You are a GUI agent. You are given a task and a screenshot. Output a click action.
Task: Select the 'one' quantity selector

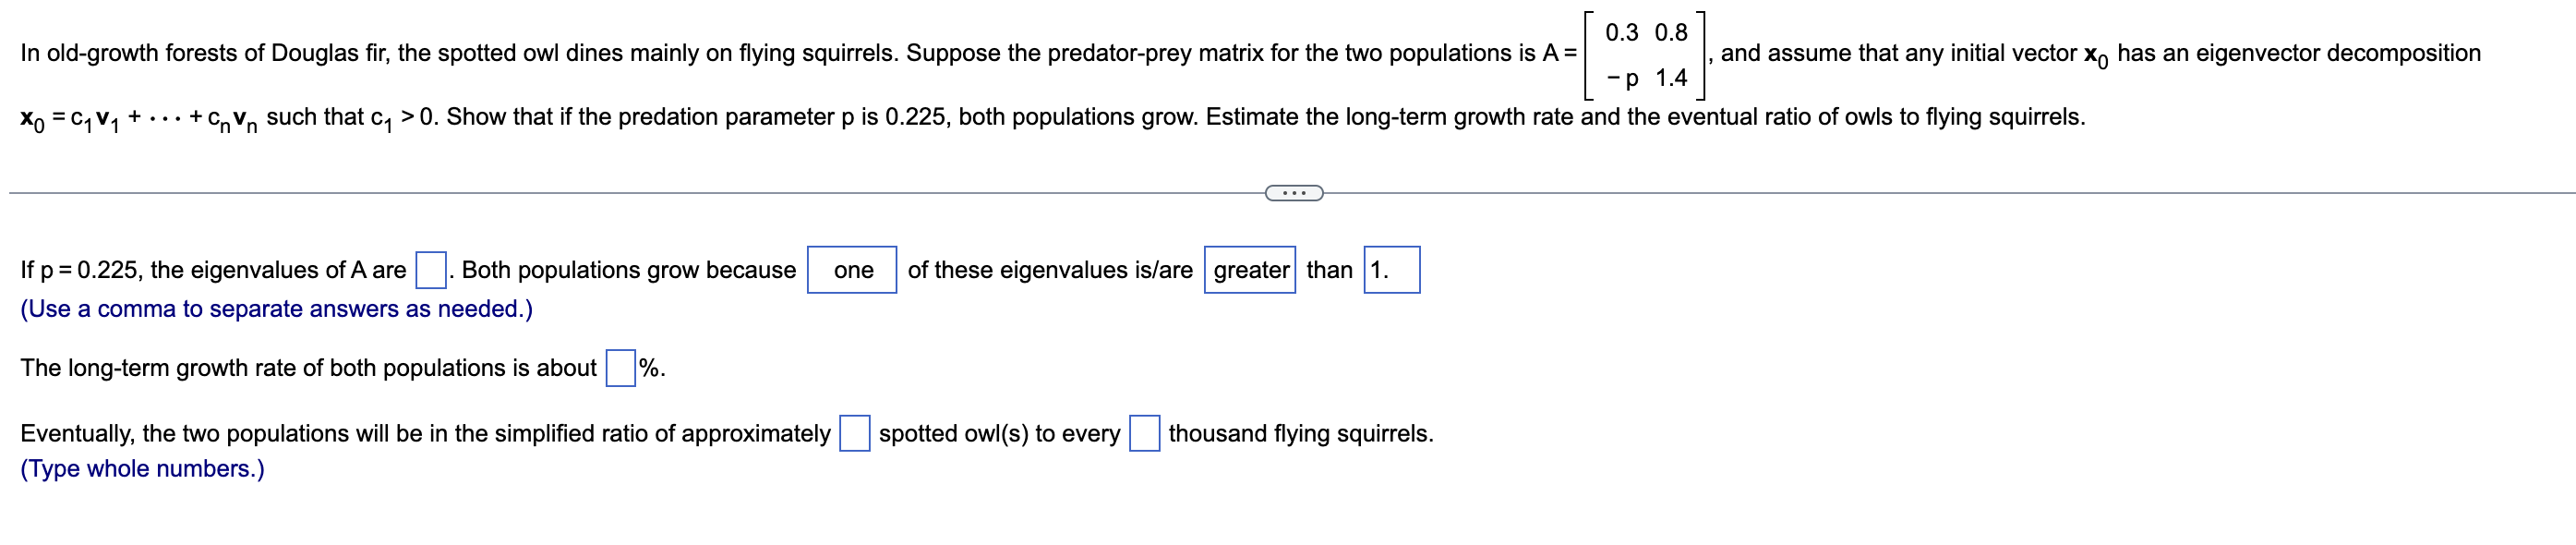click(x=851, y=270)
